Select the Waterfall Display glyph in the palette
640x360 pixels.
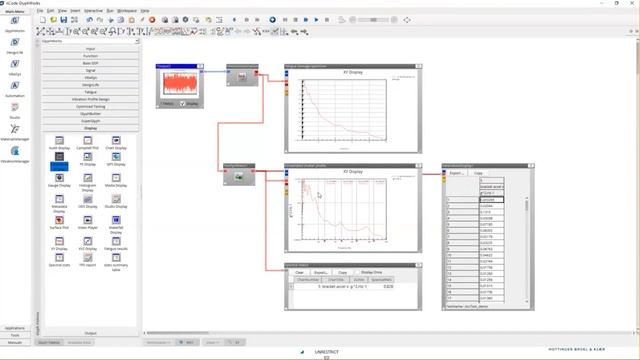pyautogui.click(x=116, y=224)
